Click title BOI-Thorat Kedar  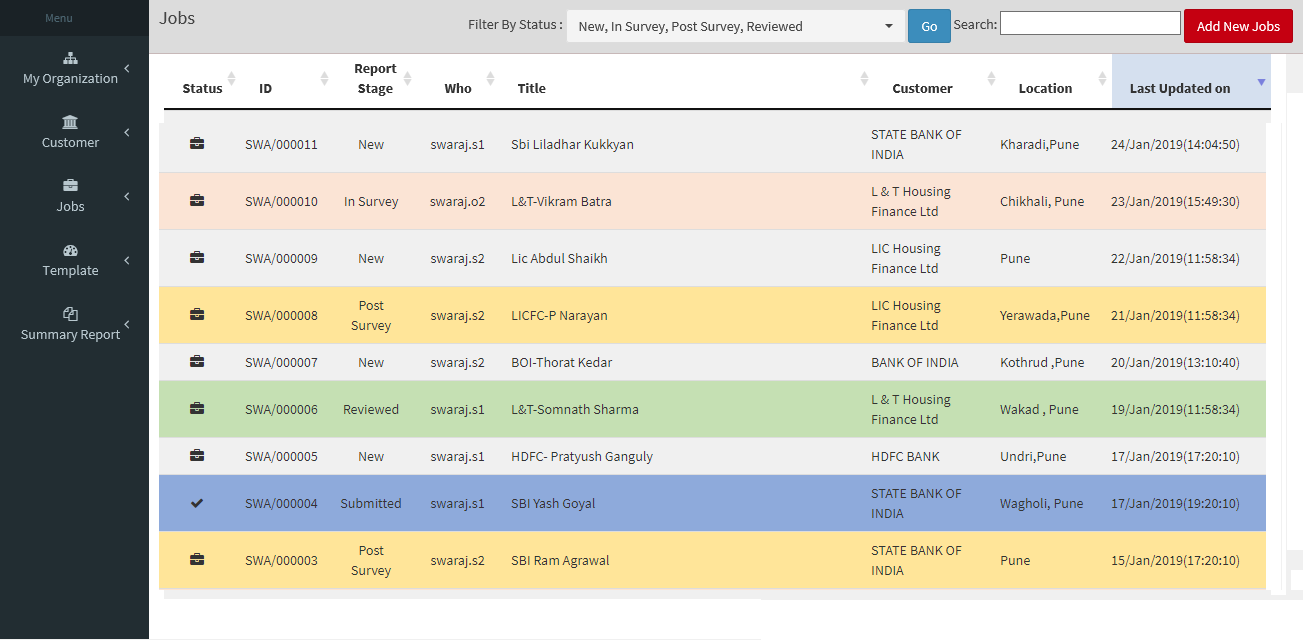tap(561, 362)
